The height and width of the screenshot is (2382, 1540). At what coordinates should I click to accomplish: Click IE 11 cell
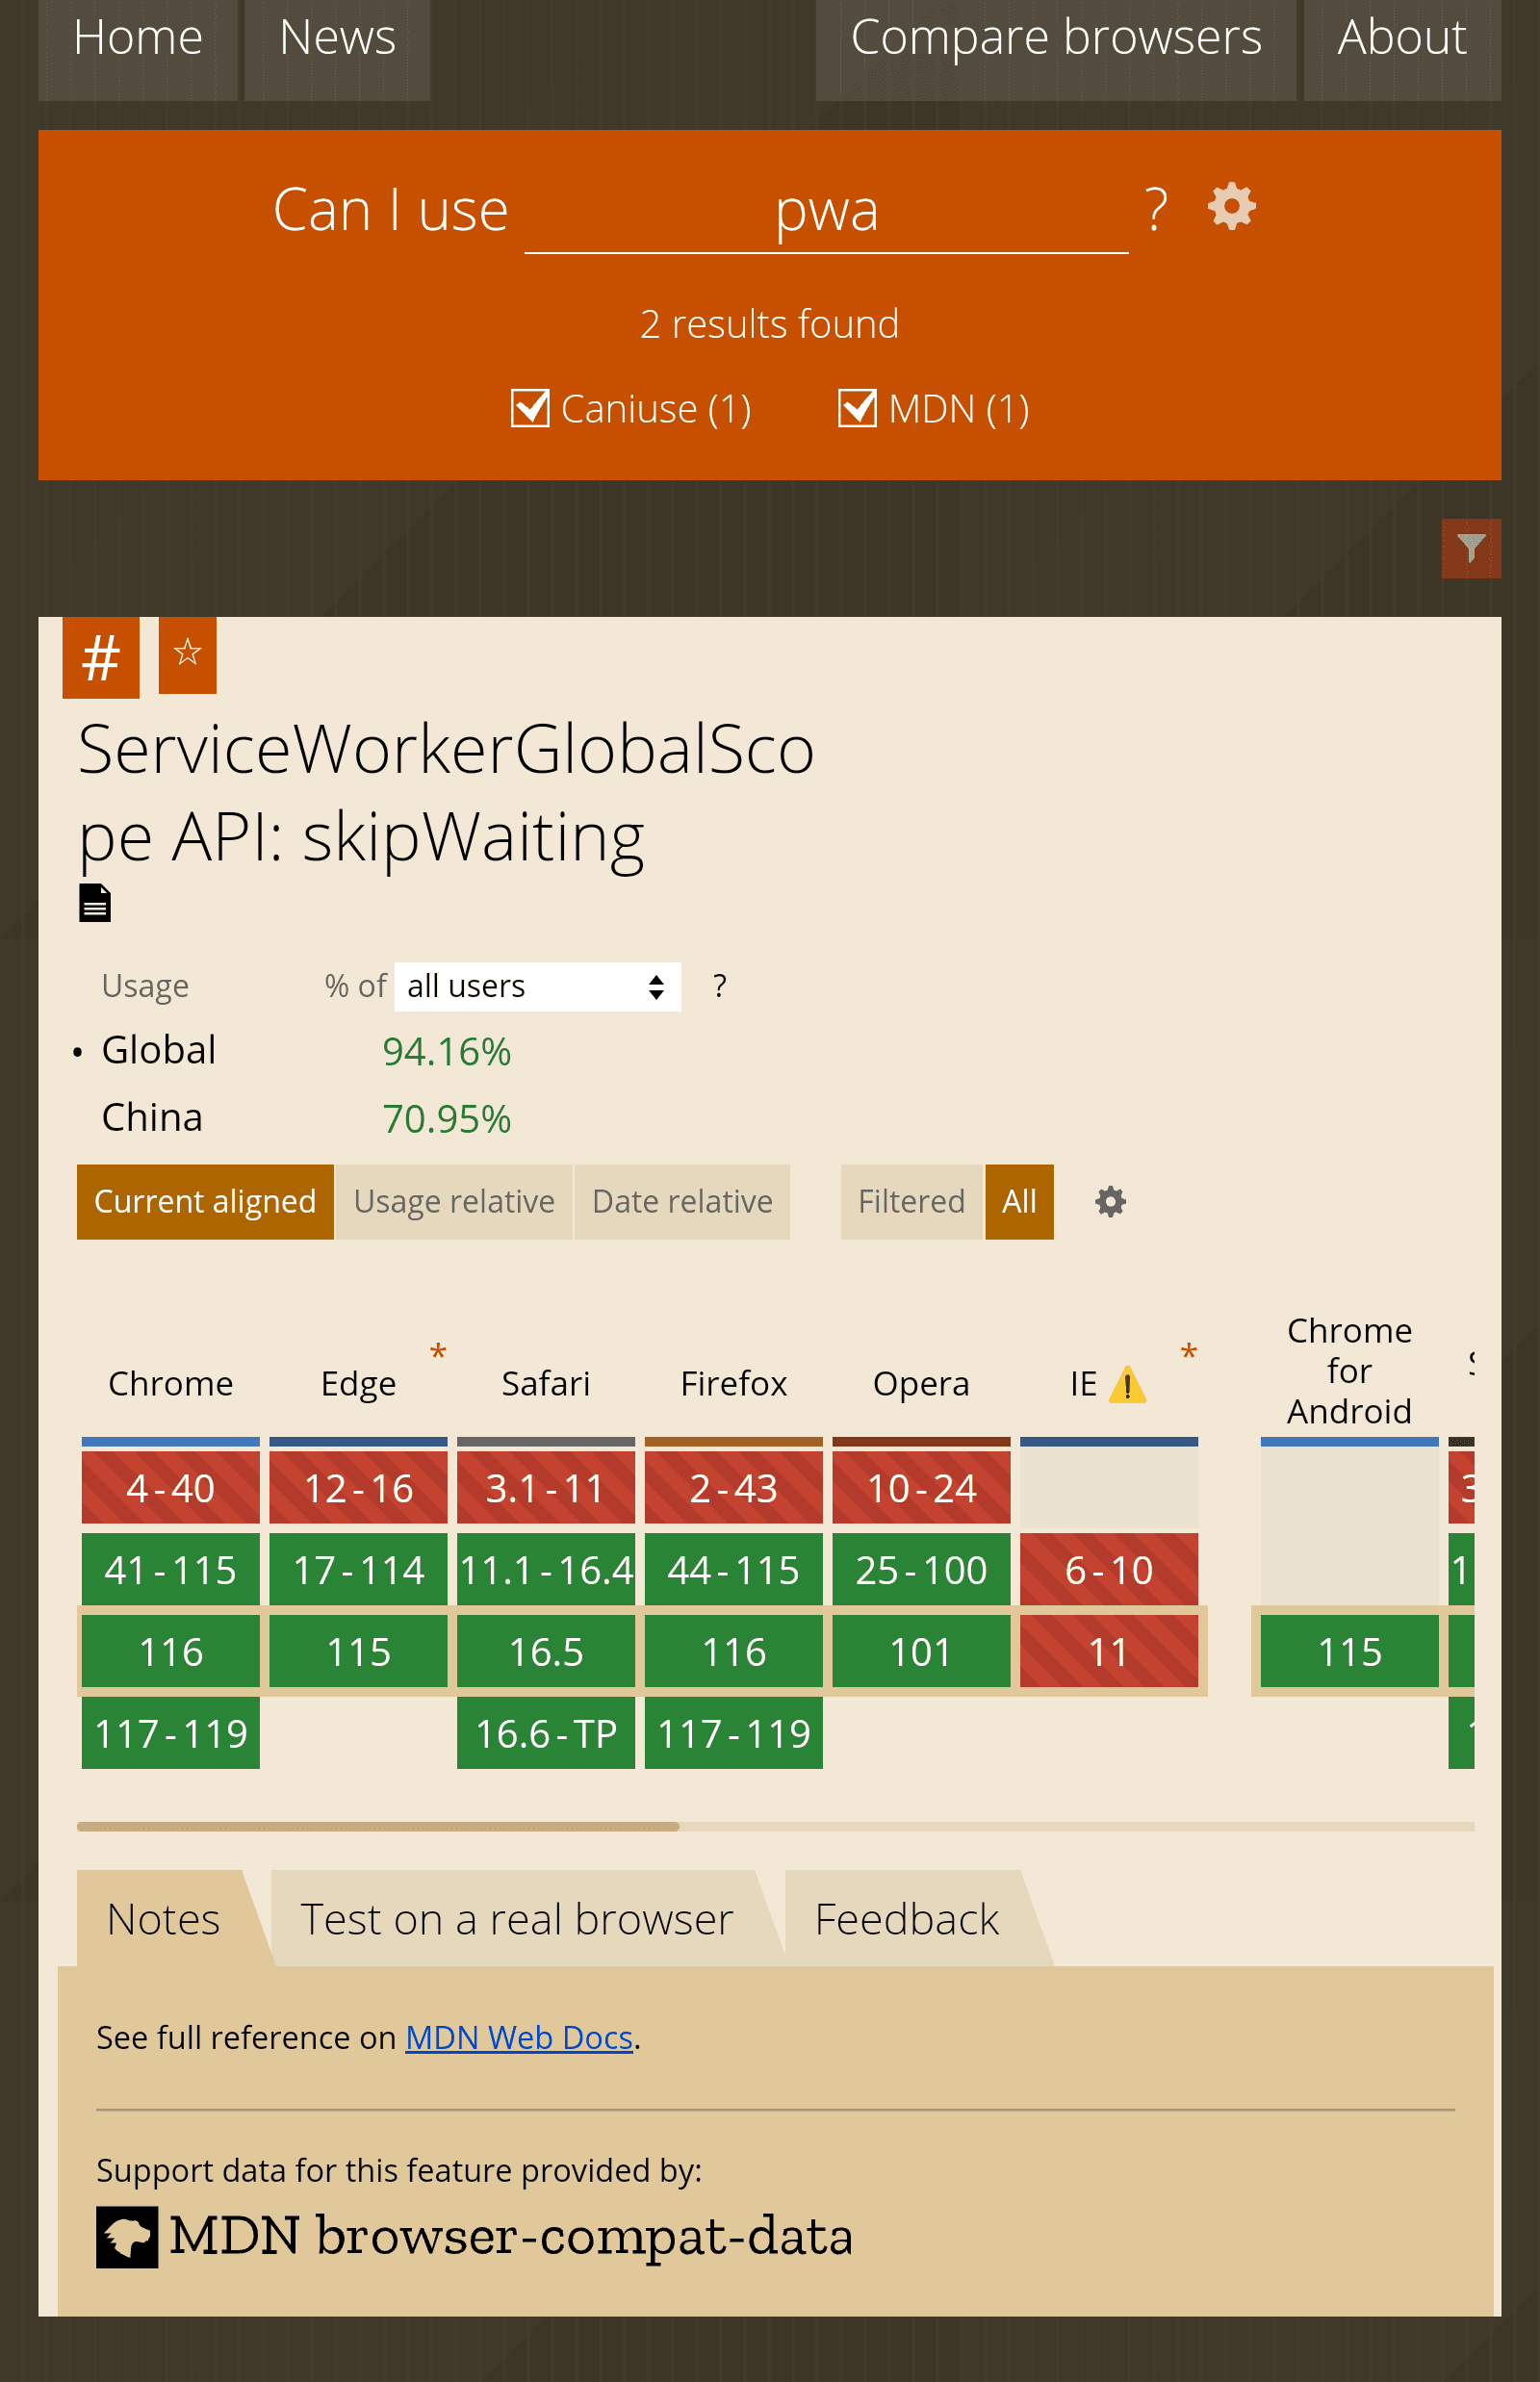[1109, 1651]
